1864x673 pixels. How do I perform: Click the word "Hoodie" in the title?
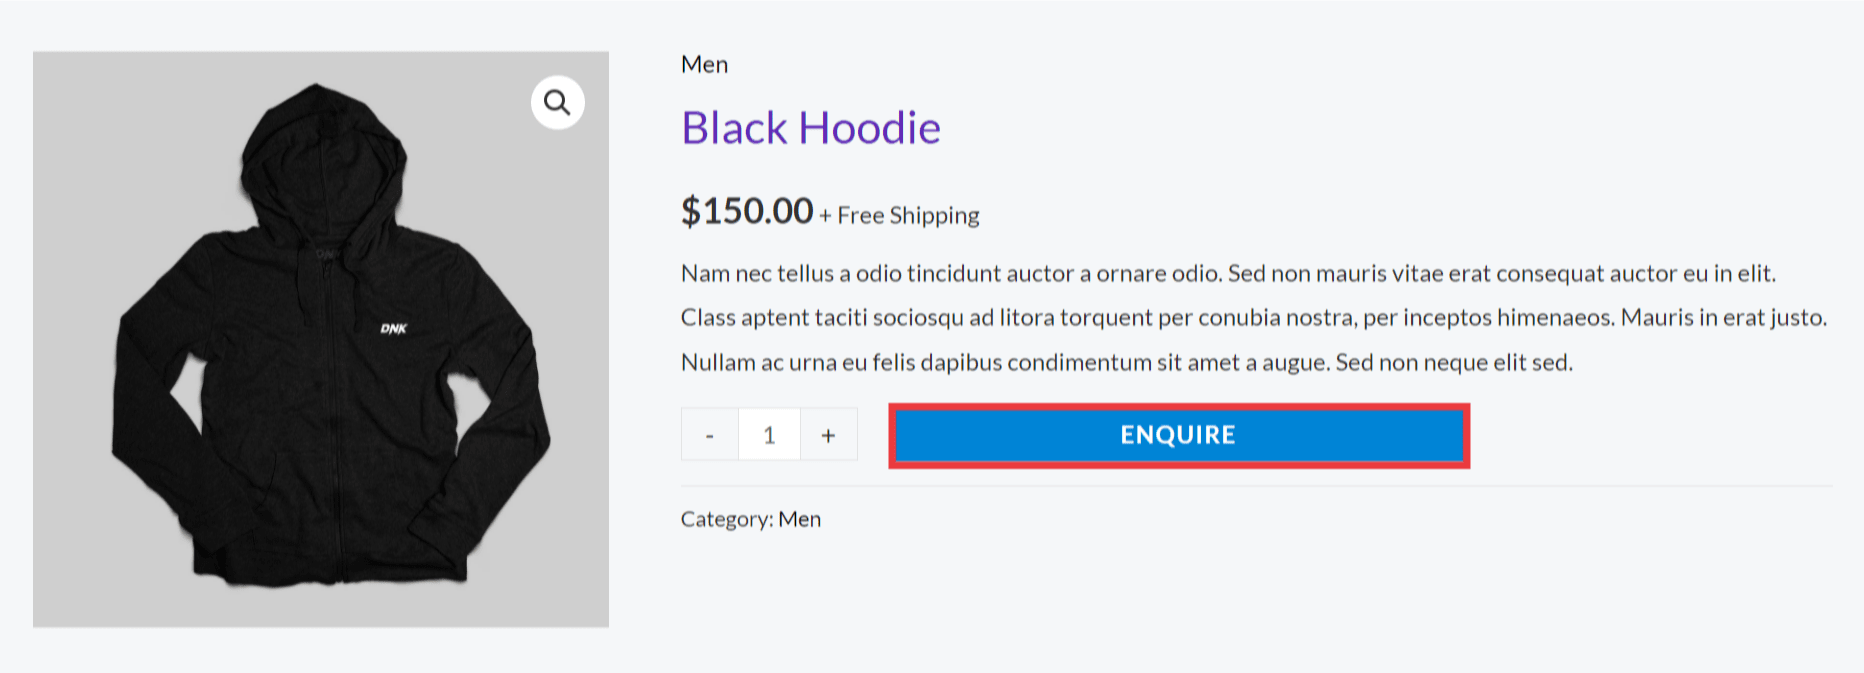tap(869, 128)
